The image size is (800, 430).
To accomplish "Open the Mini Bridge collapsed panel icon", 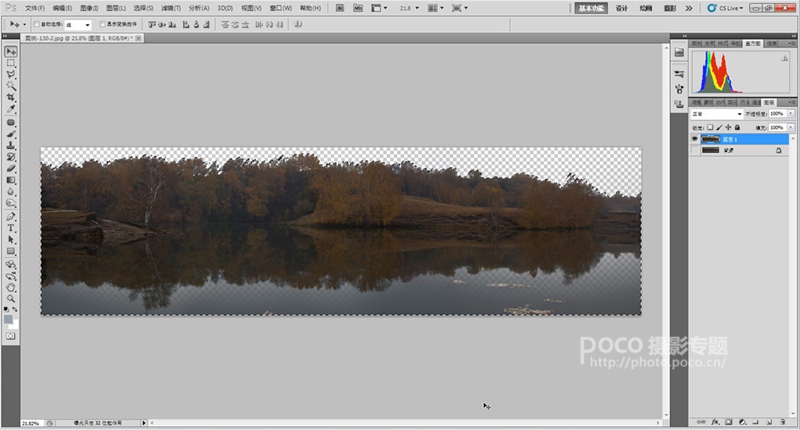I will click(679, 53).
